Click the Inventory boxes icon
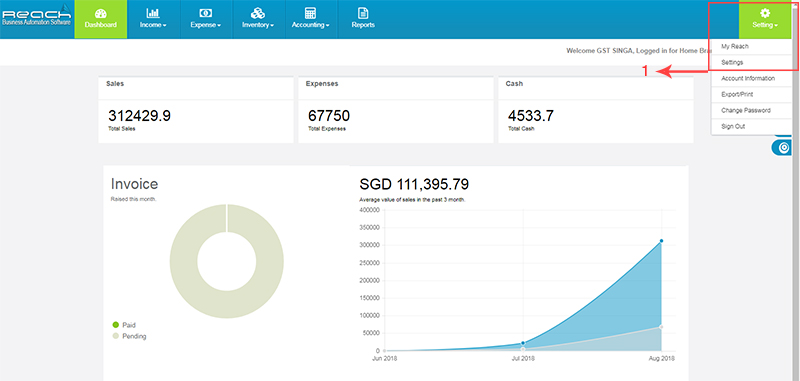The image size is (800, 381). pos(258,13)
